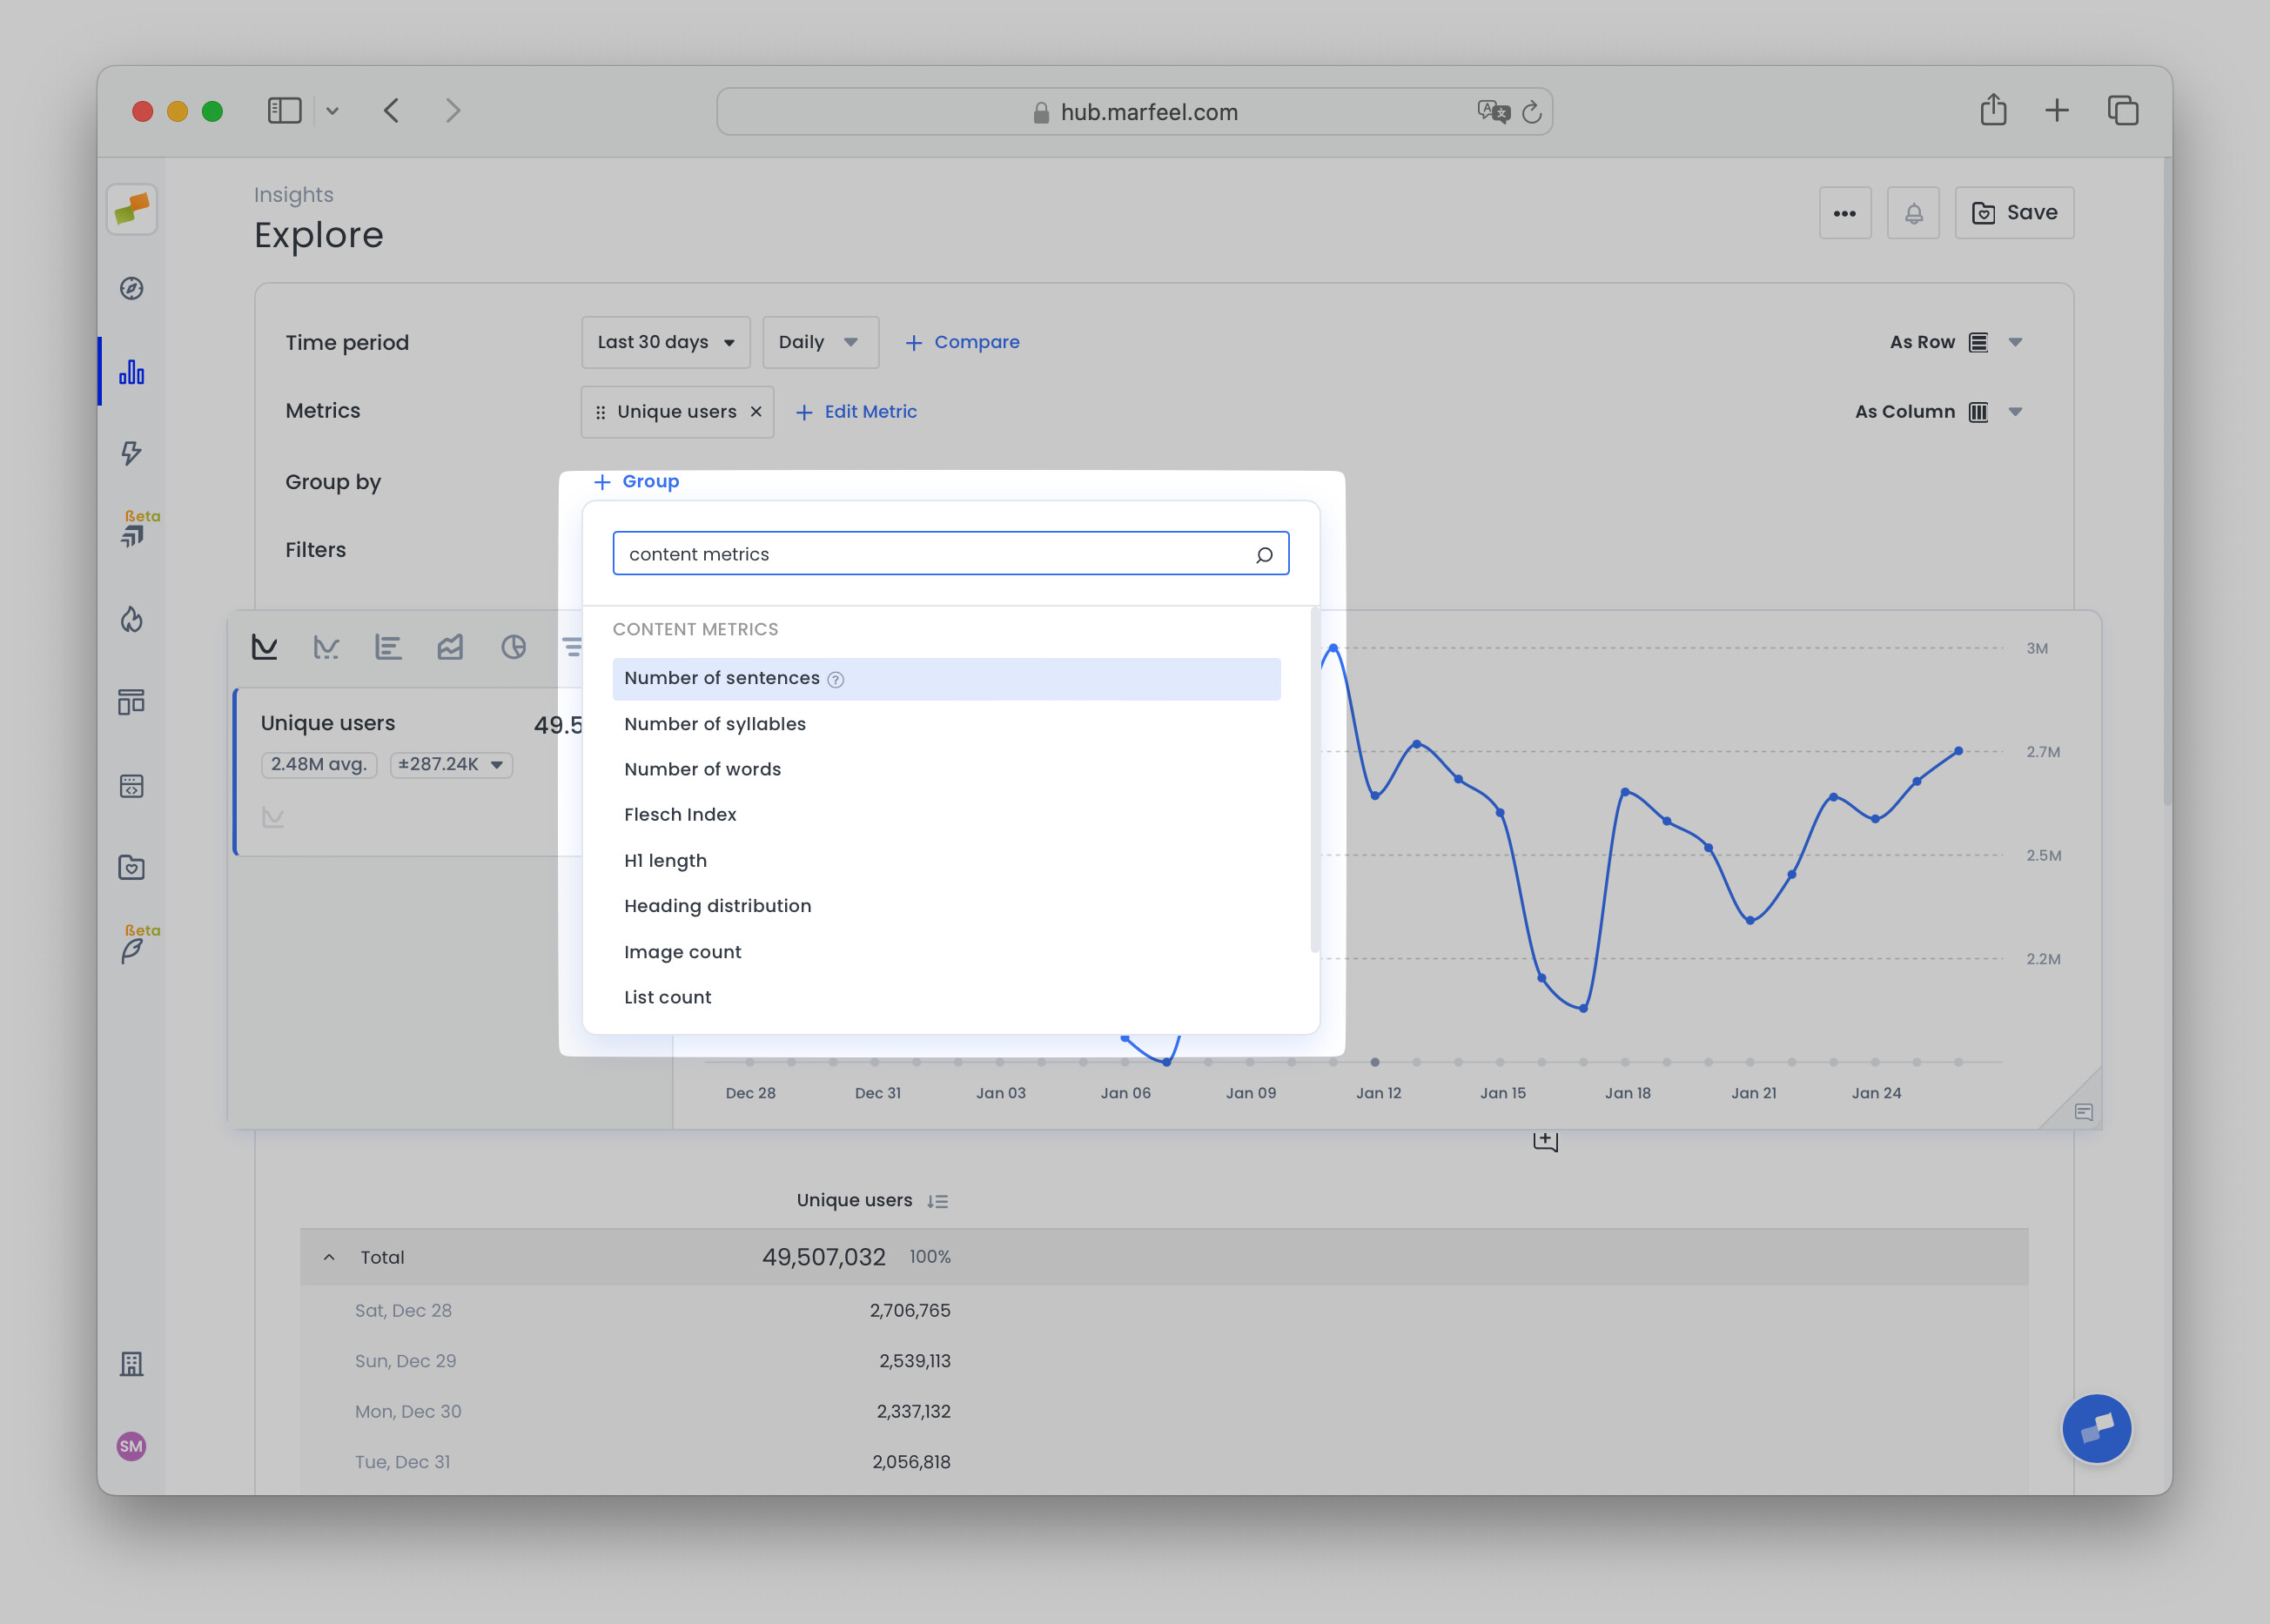Open the Marfeel chat bubble at bottom right
The width and height of the screenshot is (2270, 1624).
[2096, 1428]
